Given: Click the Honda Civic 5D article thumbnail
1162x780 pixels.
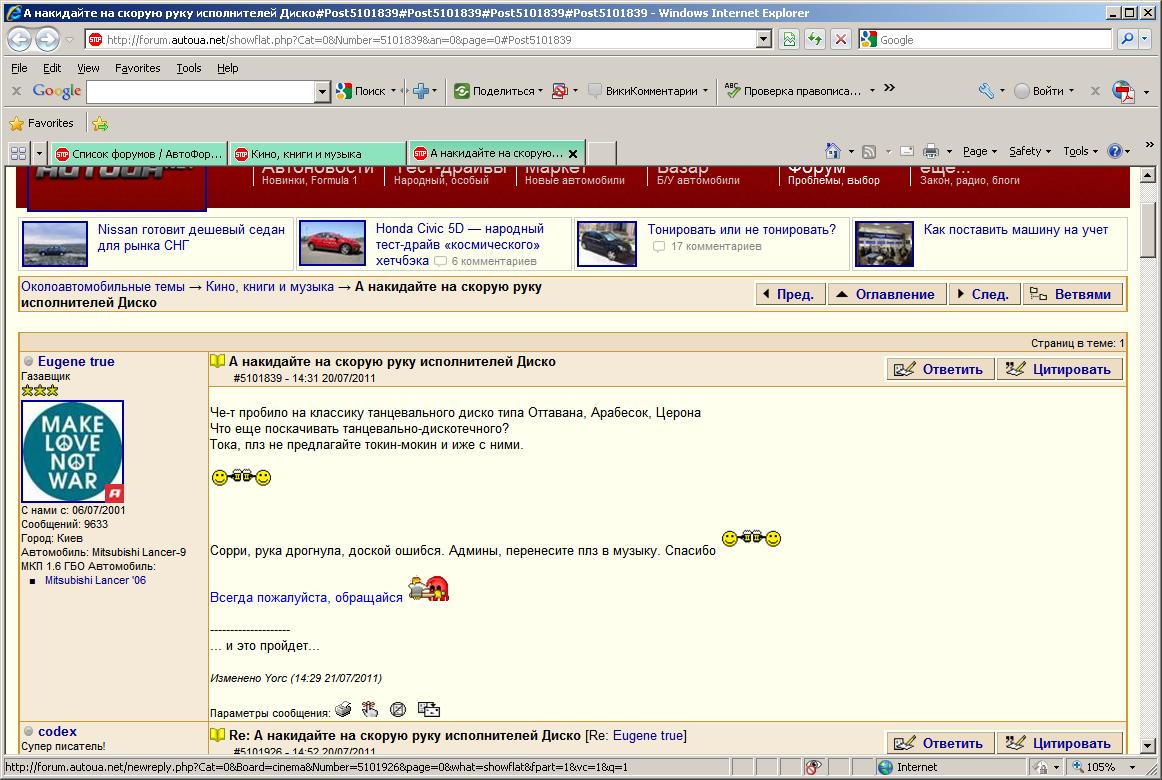Looking at the screenshot, I should coord(332,243).
